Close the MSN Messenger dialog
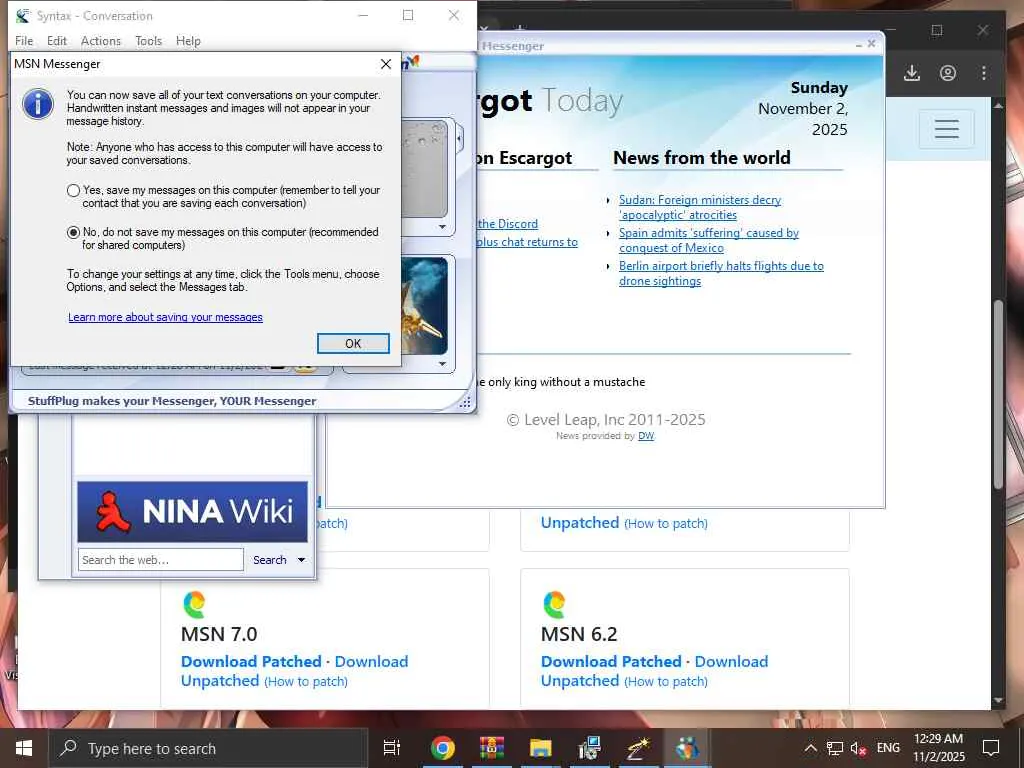This screenshot has width=1024, height=768. click(x=386, y=64)
